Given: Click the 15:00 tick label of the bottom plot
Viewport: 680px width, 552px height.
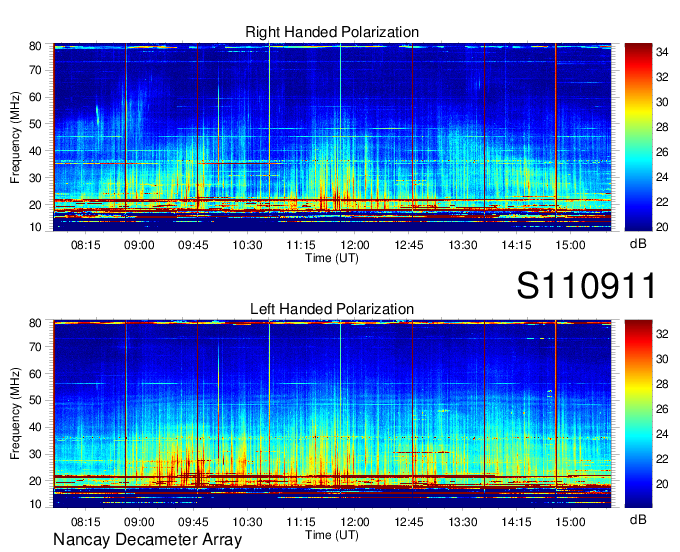Looking at the screenshot, I should 570,522.
